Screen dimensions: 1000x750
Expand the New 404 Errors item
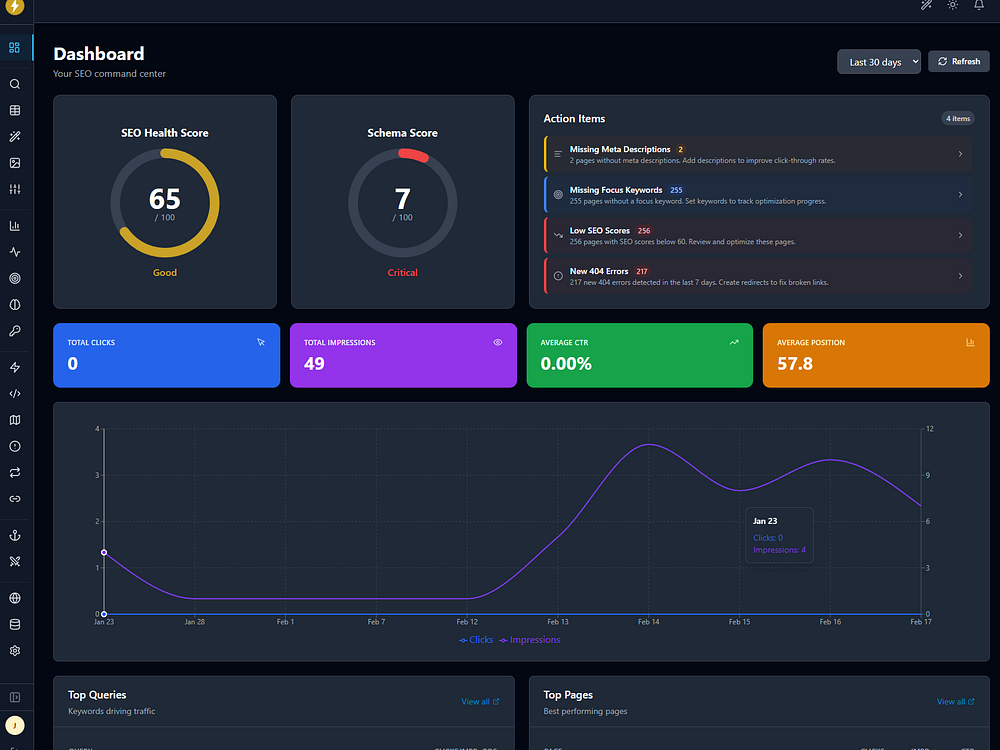pyautogui.click(x=758, y=276)
